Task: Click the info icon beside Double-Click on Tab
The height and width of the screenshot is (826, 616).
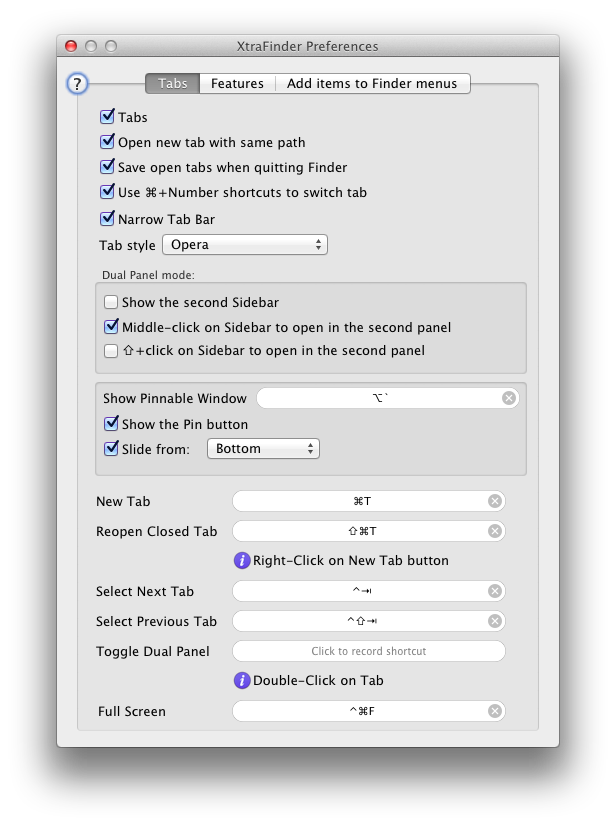Action: [x=241, y=681]
